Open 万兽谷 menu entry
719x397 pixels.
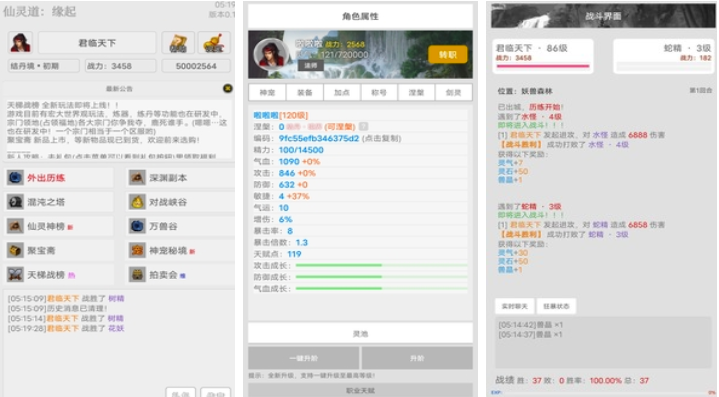[180, 226]
